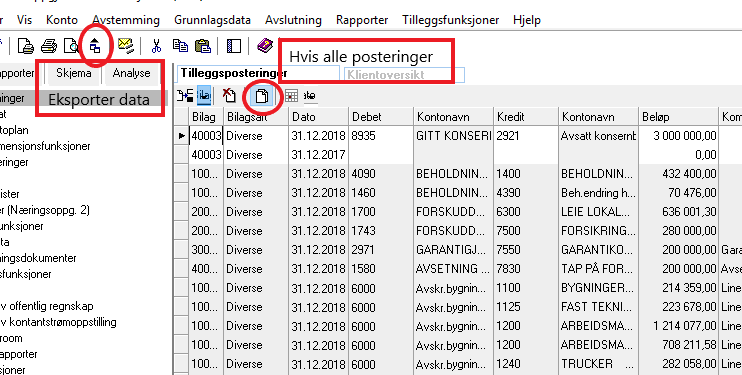Image resolution: width=742 pixels, height=375 pixels.
Task: Click the Bilagsart column header
Action: pyautogui.click(x=256, y=117)
